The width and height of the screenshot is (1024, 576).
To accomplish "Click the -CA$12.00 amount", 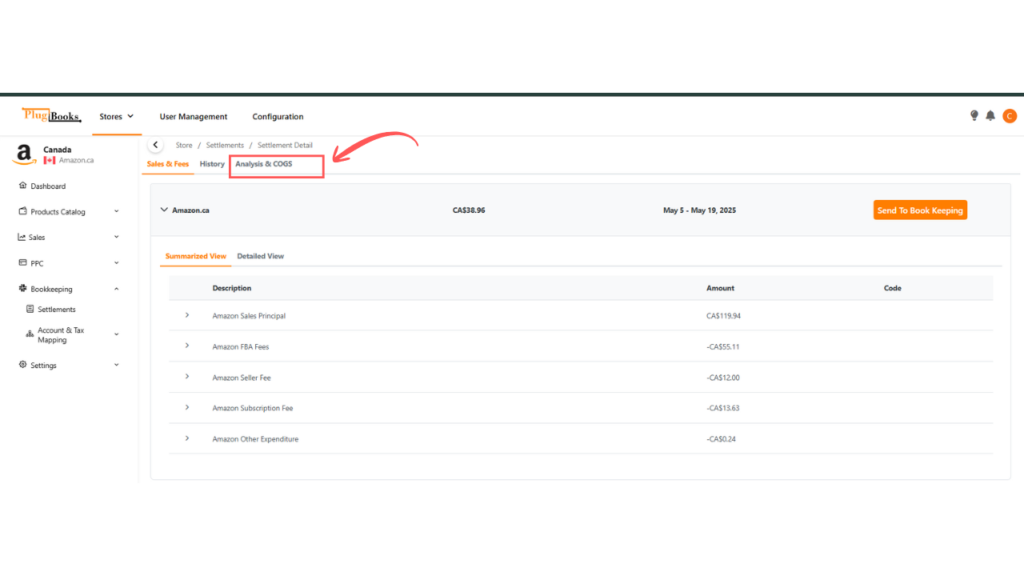I will click(722, 377).
